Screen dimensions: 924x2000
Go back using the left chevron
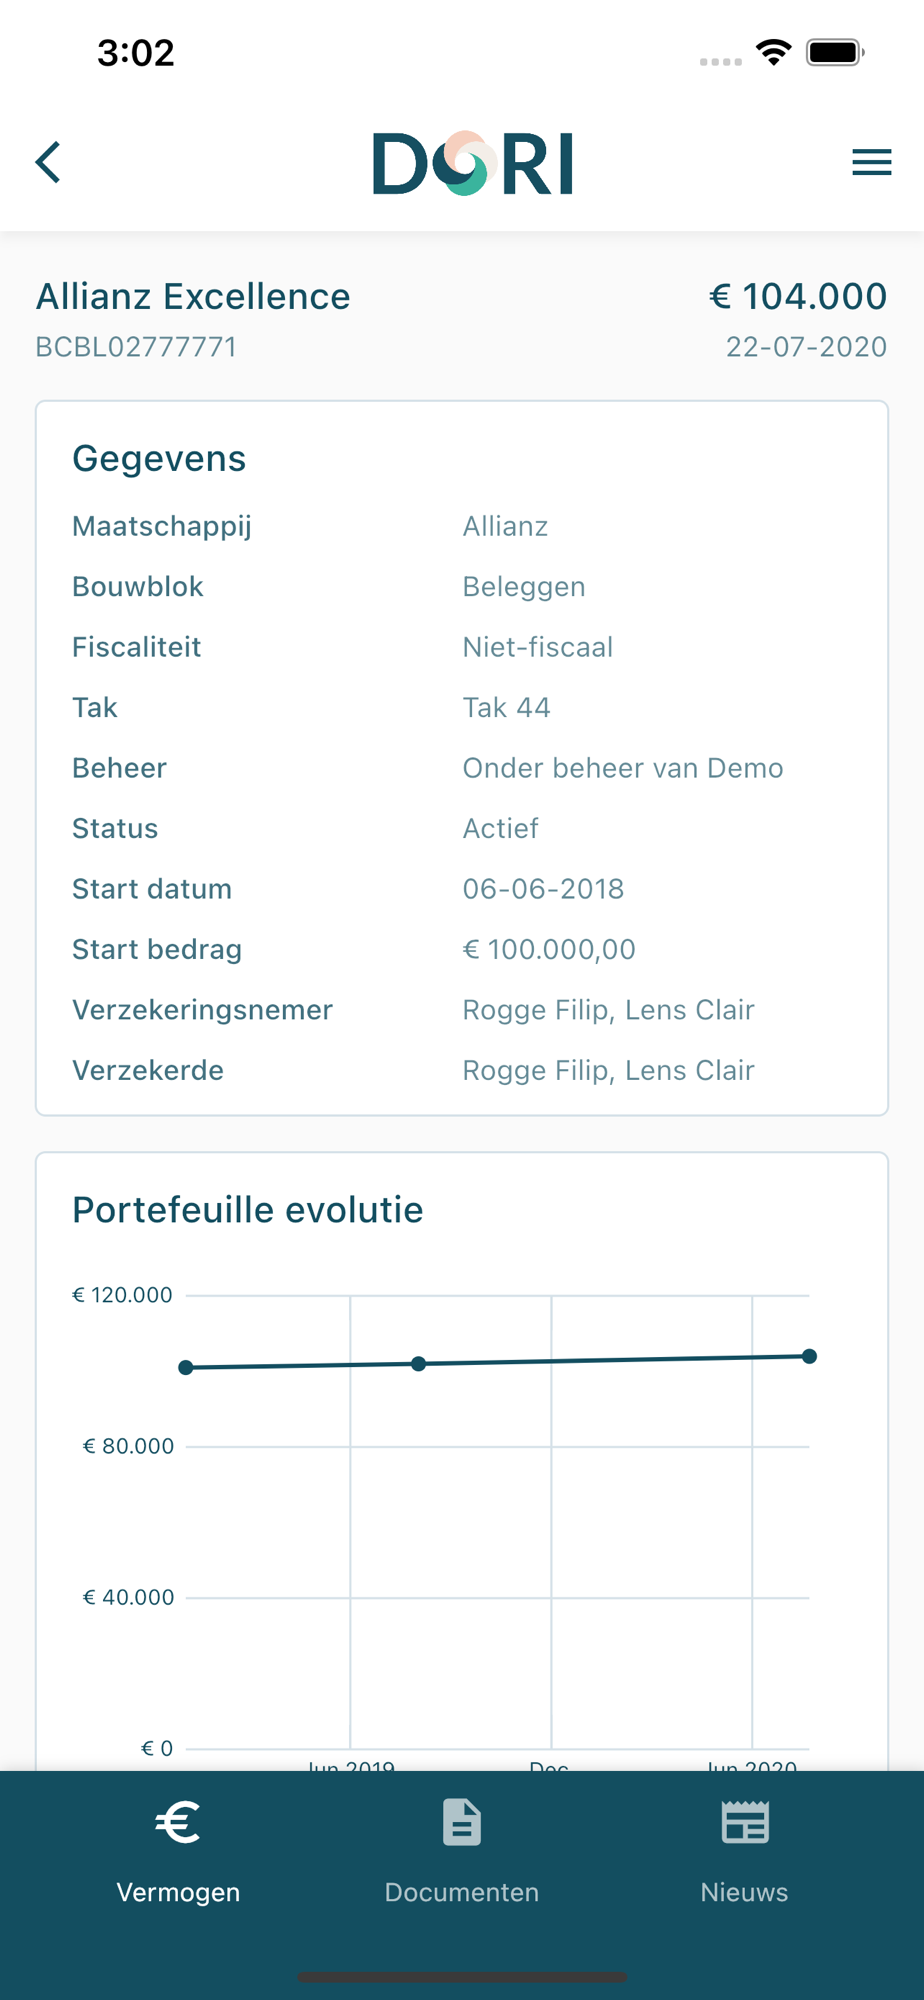coord(48,162)
